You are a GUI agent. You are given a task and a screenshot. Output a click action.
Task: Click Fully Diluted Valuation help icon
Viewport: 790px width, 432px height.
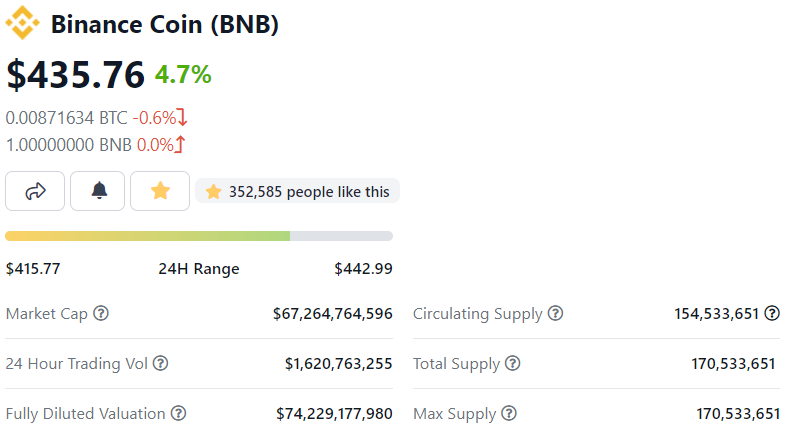(x=178, y=413)
